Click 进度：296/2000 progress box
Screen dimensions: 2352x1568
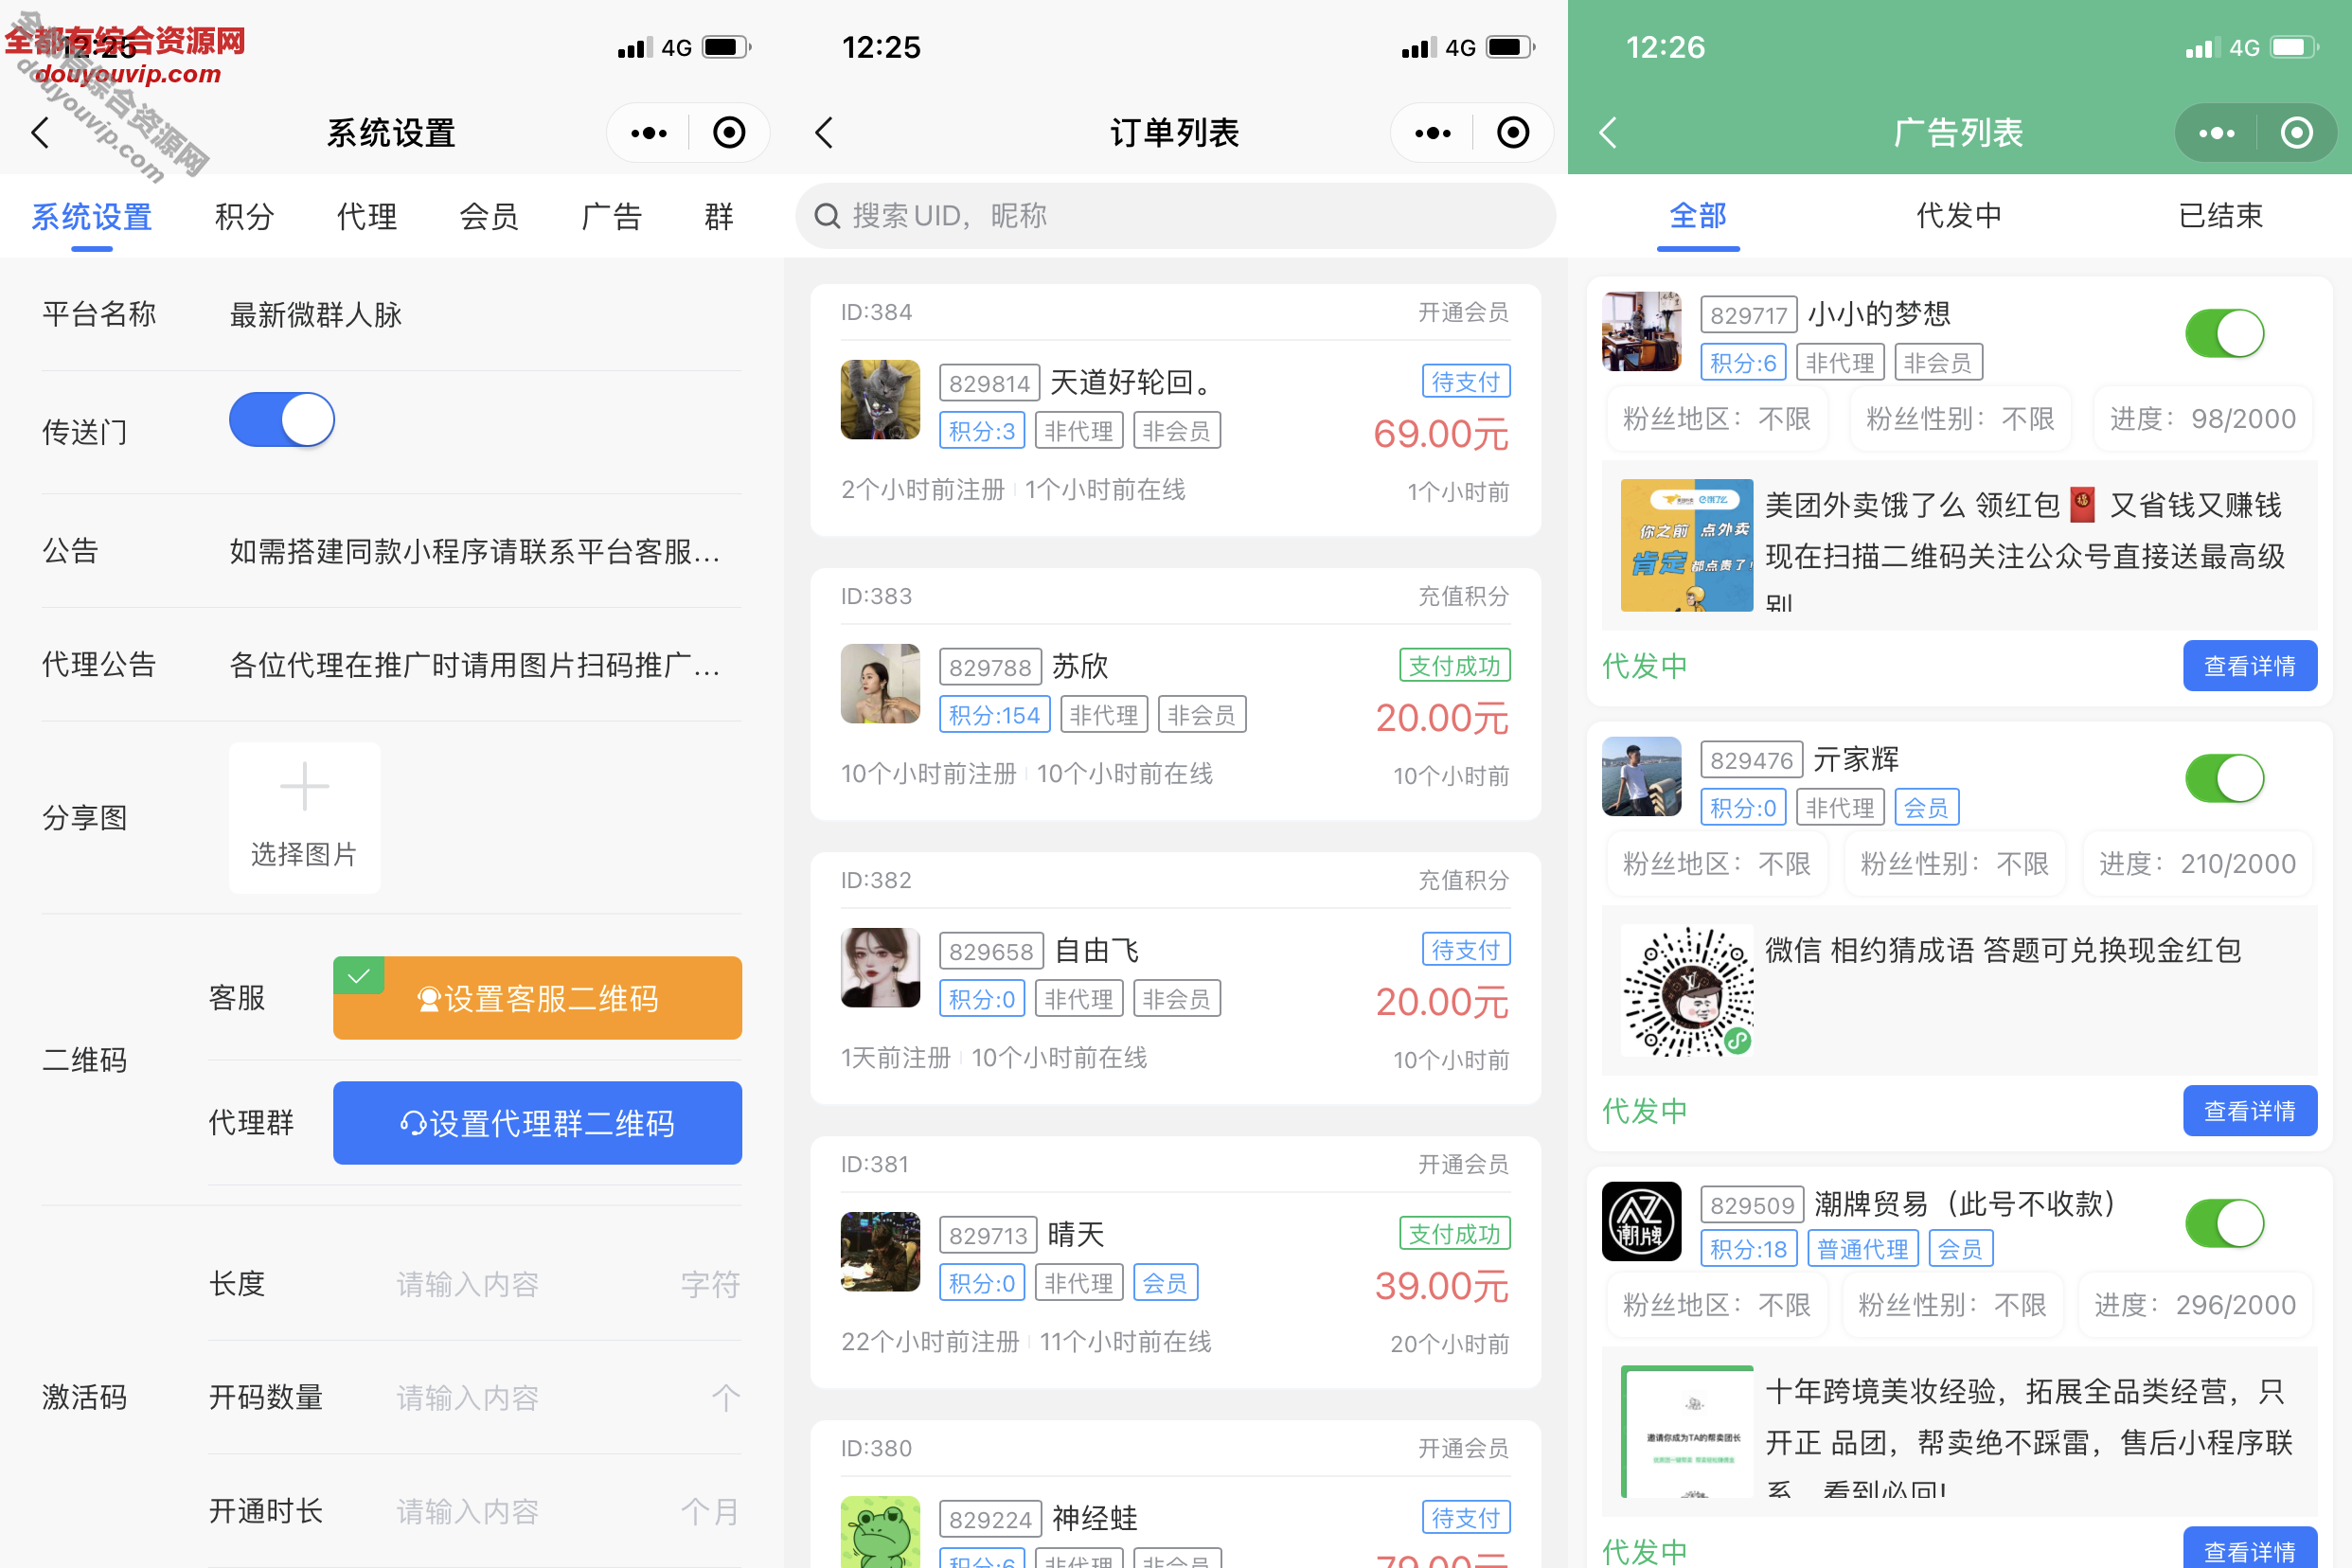tap(2195, 1305)
